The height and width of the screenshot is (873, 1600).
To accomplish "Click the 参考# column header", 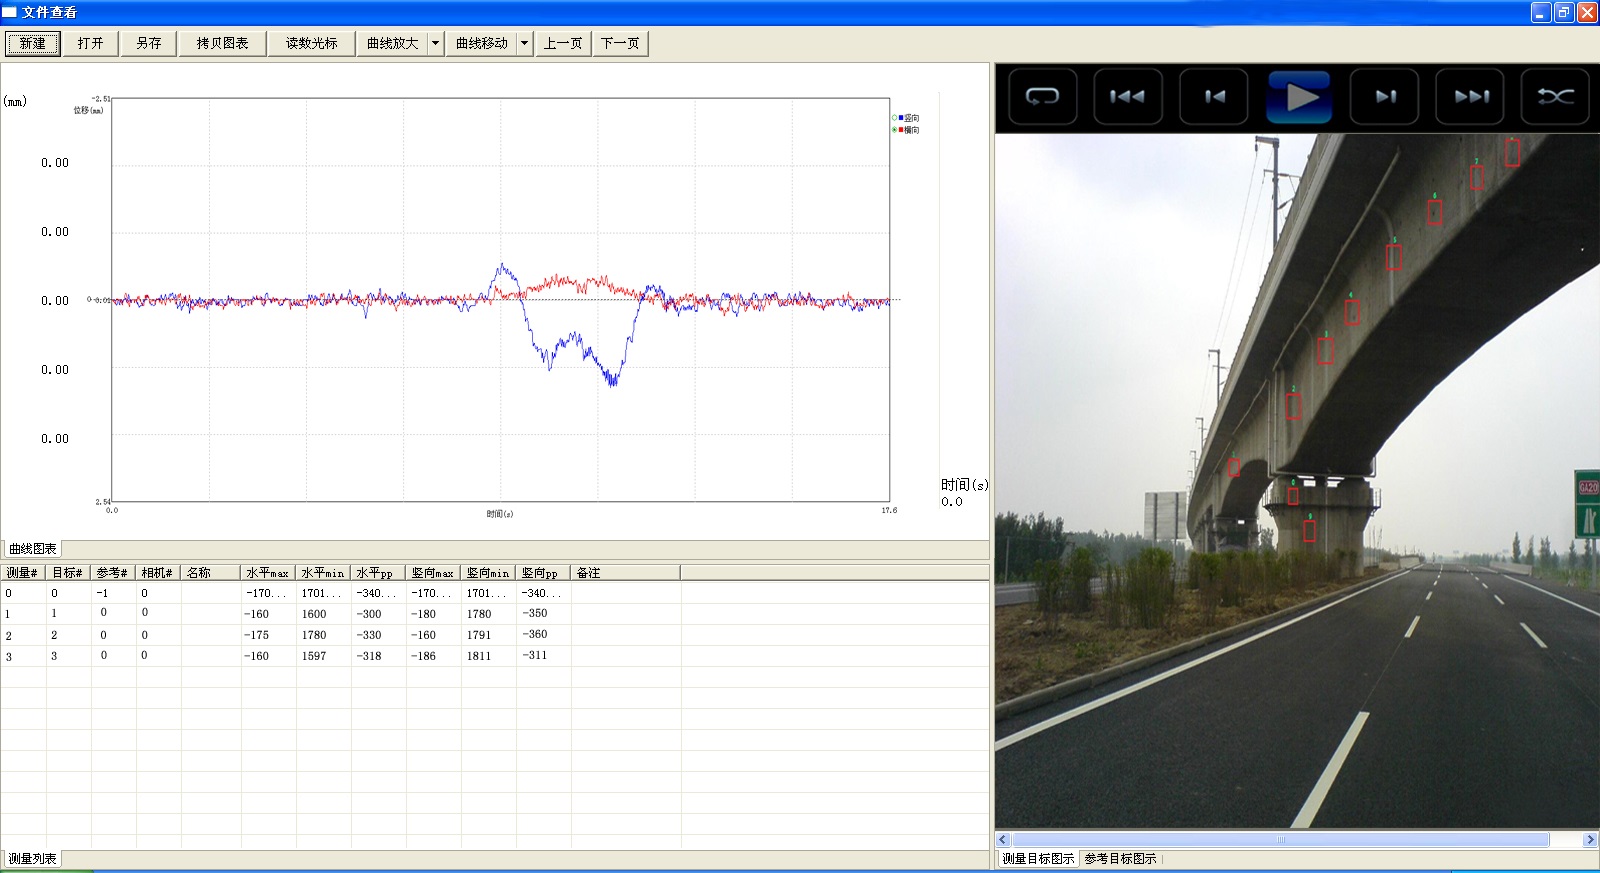I will point(113,573).
